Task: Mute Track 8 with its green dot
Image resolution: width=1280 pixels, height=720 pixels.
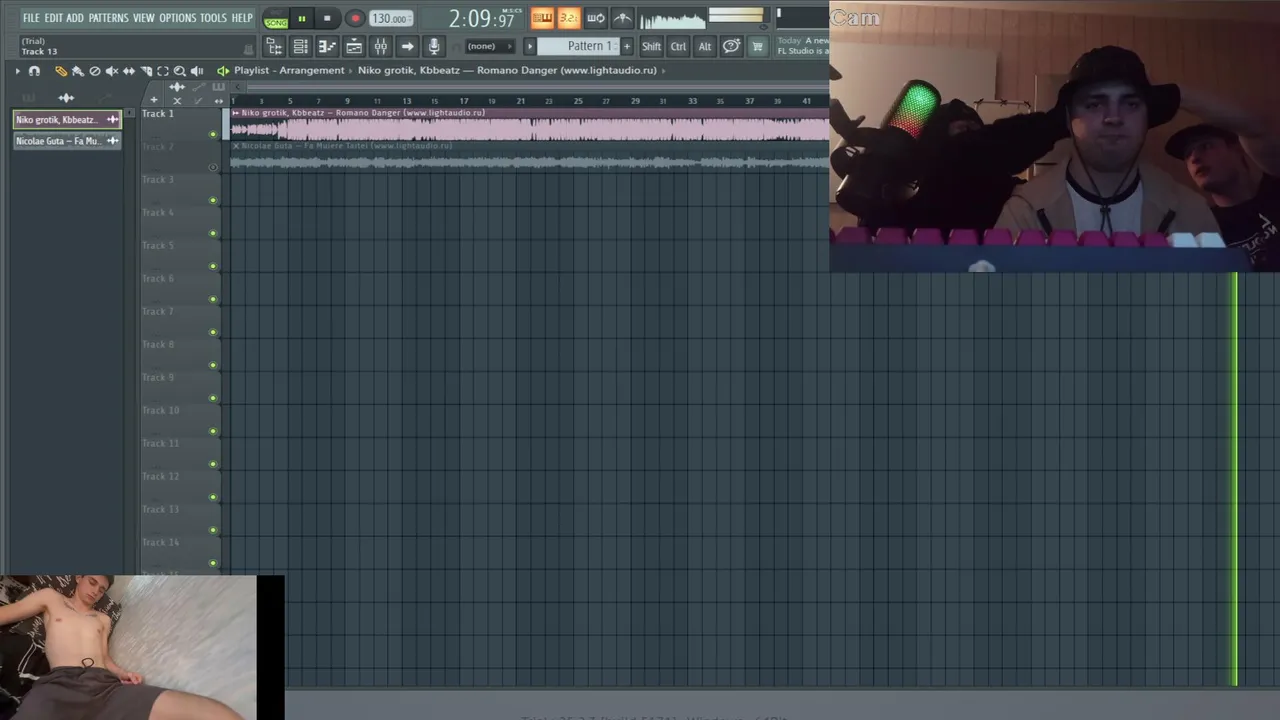Action: tap(213, 365)
